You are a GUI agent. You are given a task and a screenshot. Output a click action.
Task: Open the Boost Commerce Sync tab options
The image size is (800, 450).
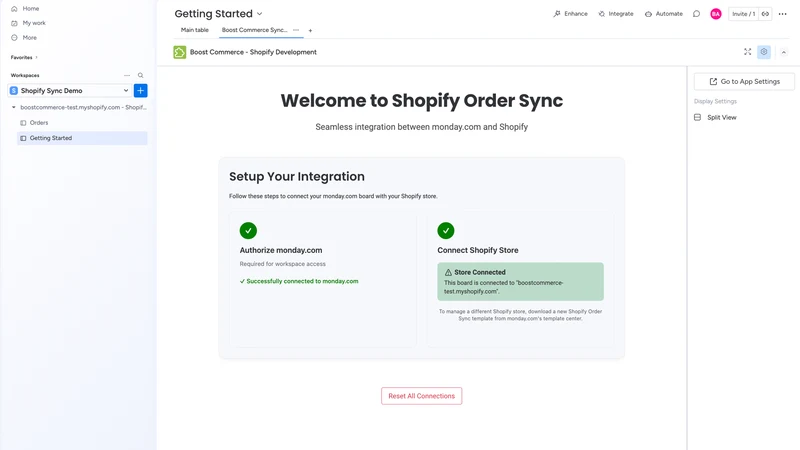(296, 30)
